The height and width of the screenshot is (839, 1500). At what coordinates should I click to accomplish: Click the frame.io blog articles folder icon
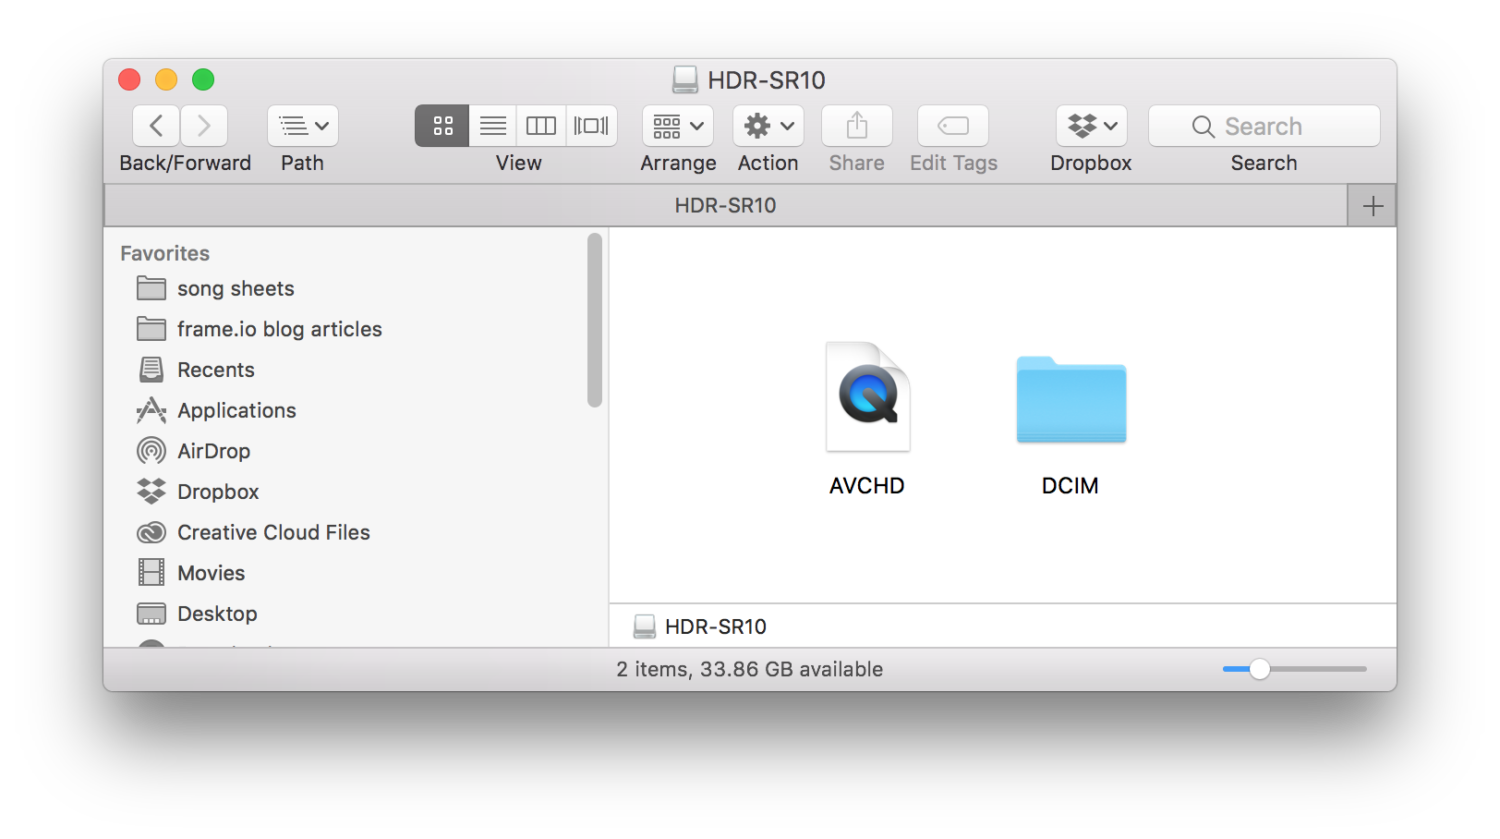tap(151, 329)
